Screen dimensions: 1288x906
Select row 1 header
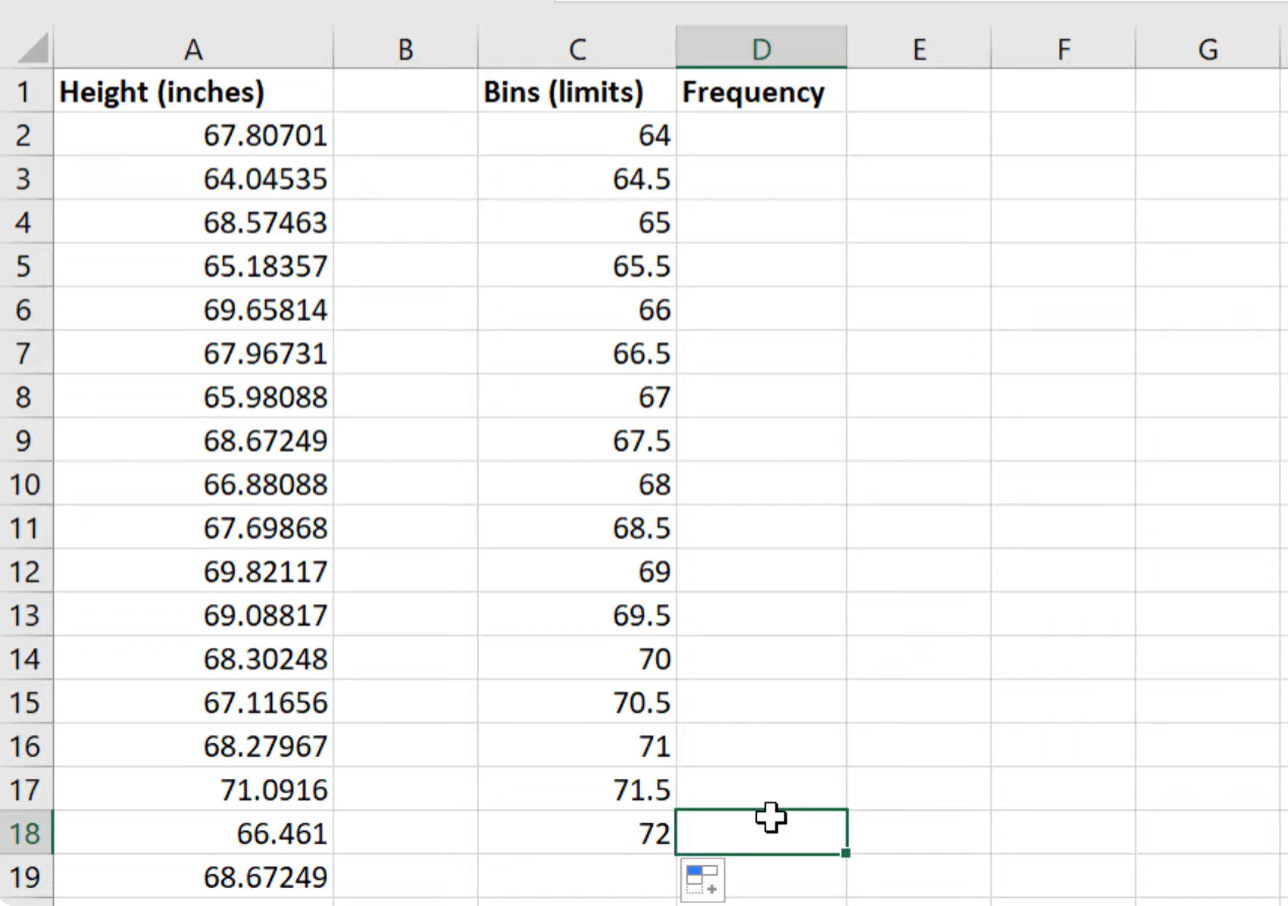pyautogui.click(x=26, y=92)
